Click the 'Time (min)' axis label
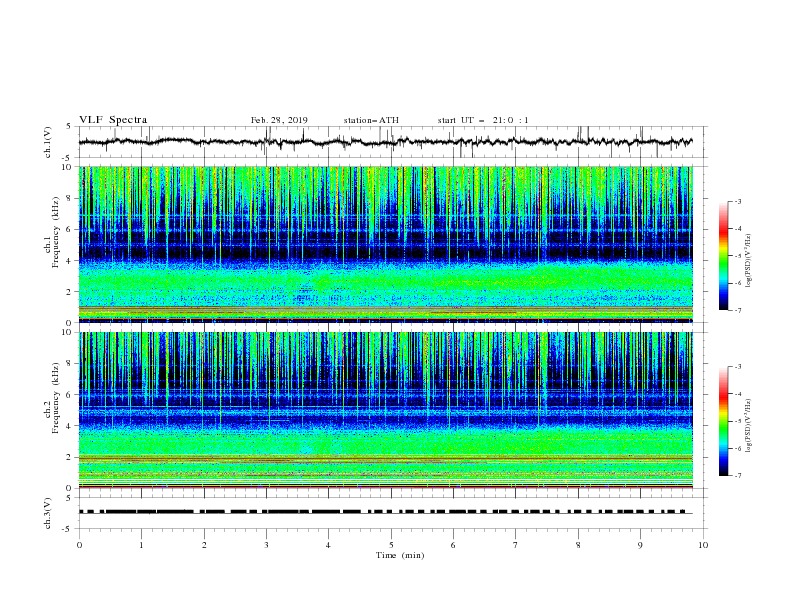Screen dimensions: 792x612 click(x=400, y=555)
